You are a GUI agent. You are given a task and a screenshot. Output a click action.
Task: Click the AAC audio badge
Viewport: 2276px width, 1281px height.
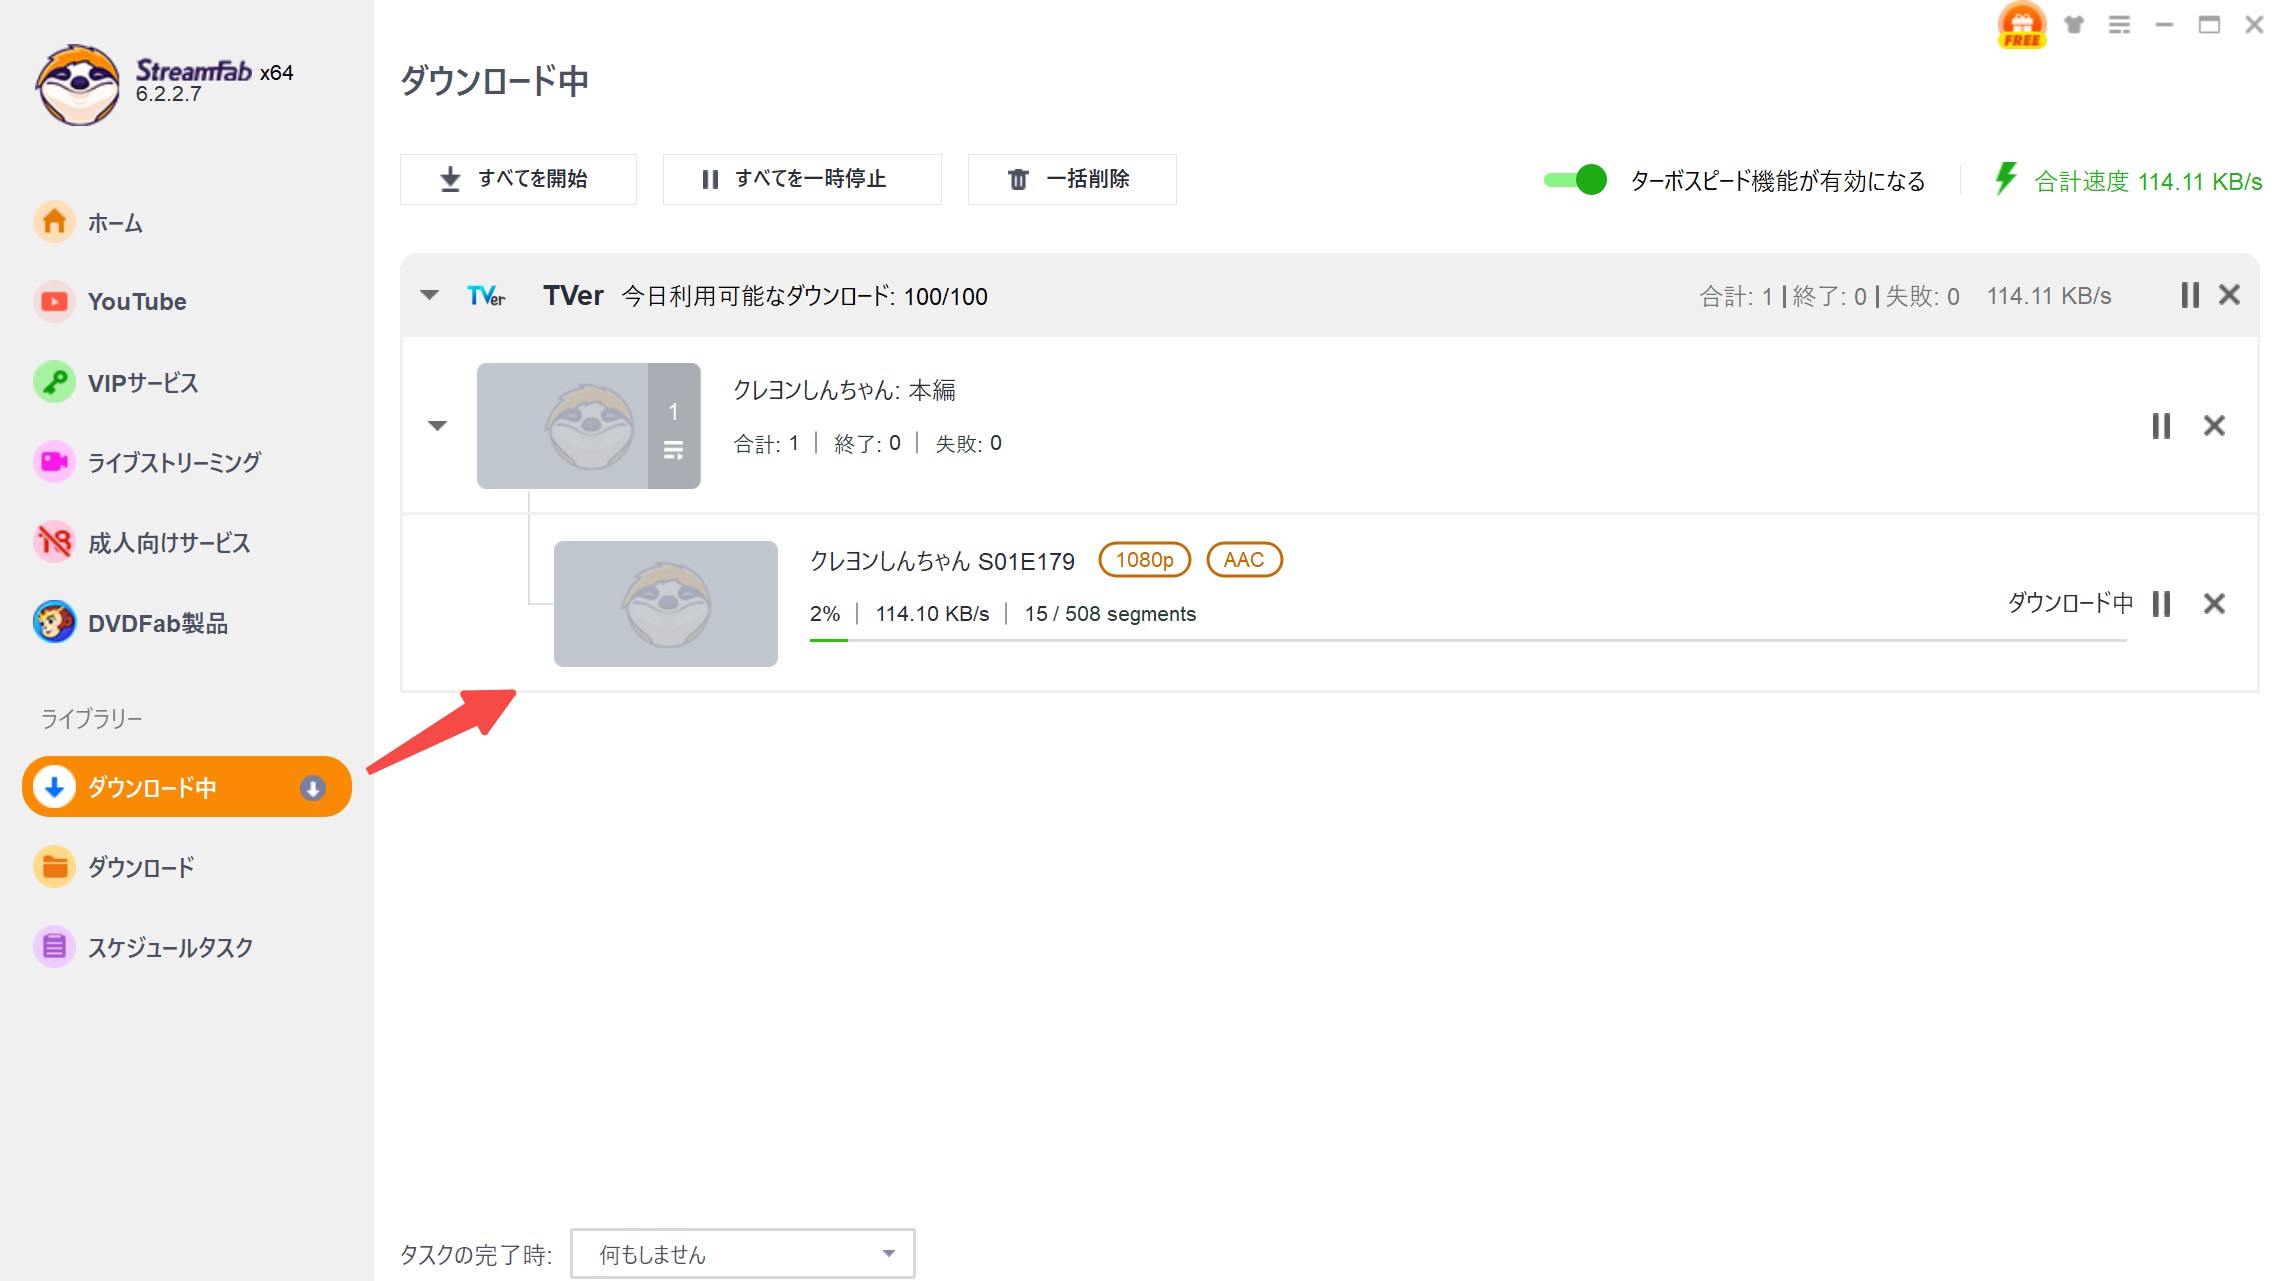[1244, 560]
